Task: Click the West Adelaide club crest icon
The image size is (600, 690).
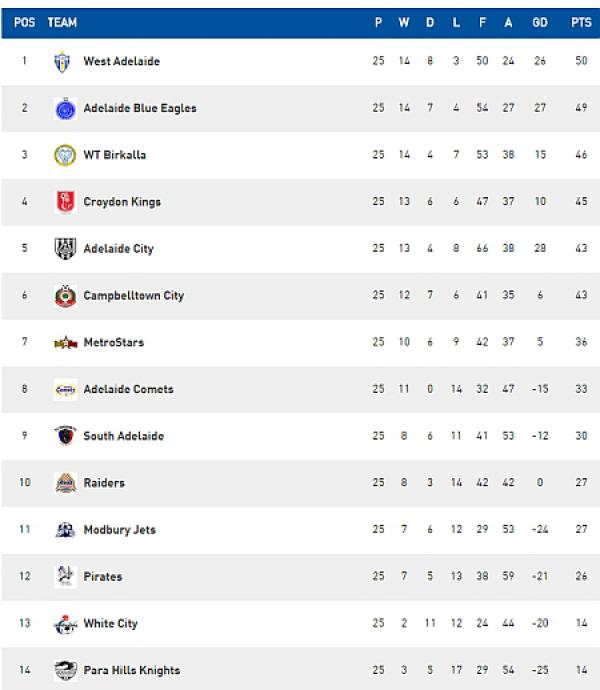Action: tap(63, 62)
